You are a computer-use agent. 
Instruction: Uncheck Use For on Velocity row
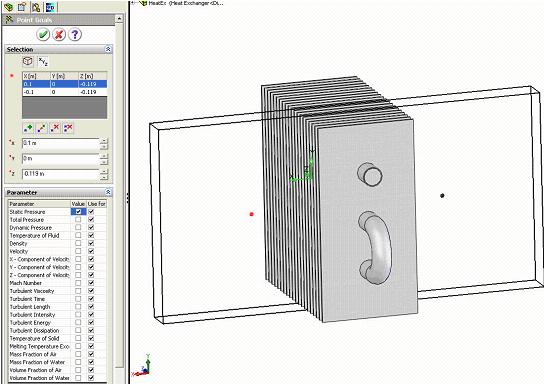91,251
